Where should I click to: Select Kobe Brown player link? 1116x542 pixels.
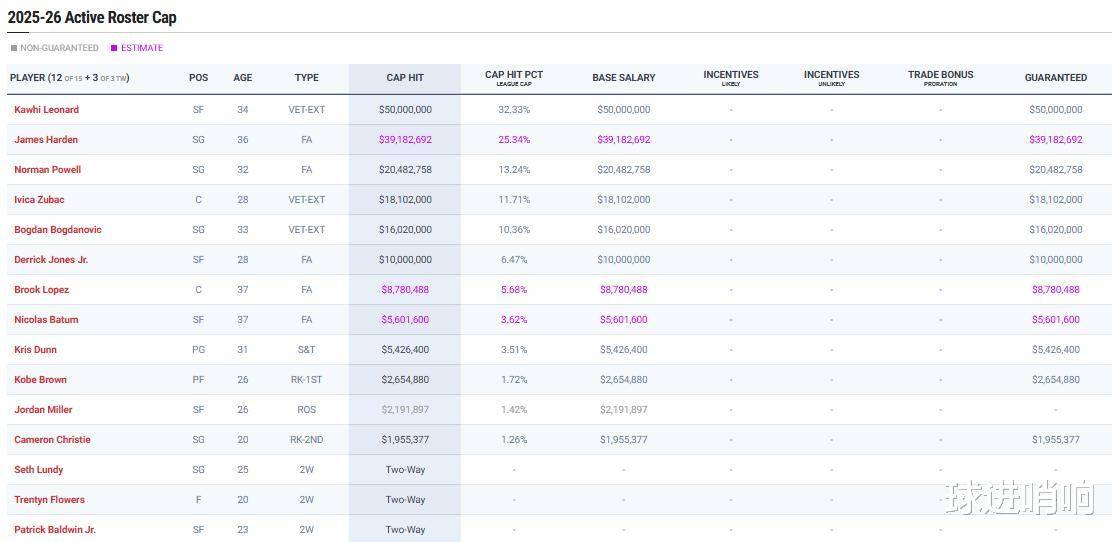coord(40,380)
